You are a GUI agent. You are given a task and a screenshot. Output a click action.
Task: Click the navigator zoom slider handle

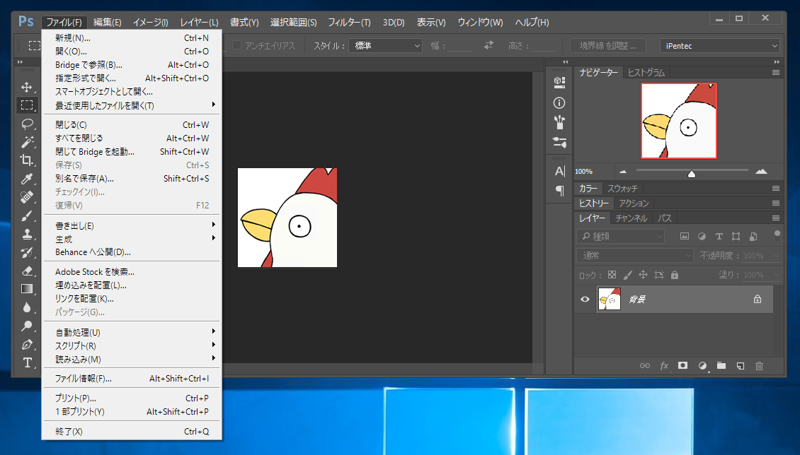691,172
